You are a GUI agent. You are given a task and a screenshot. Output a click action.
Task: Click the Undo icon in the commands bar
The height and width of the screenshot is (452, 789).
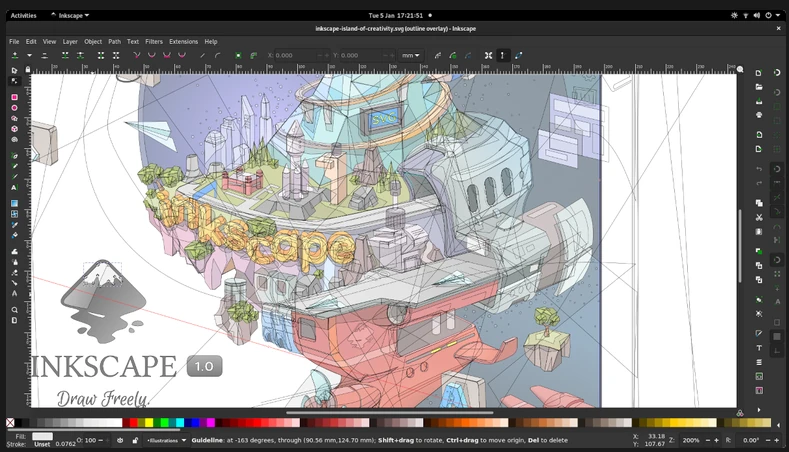click(759, 168)
